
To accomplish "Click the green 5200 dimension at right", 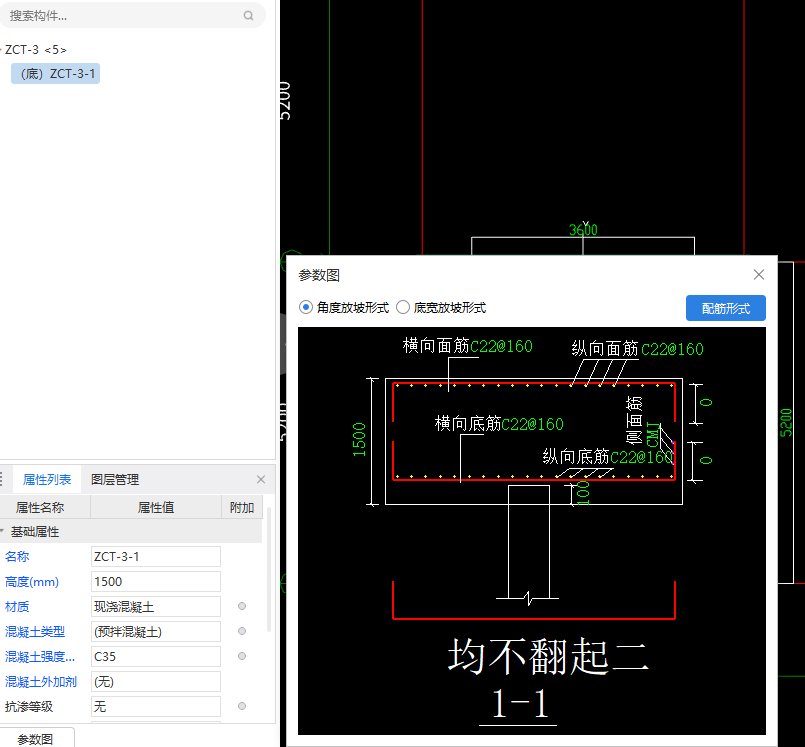I will click(x=786, y=423).
